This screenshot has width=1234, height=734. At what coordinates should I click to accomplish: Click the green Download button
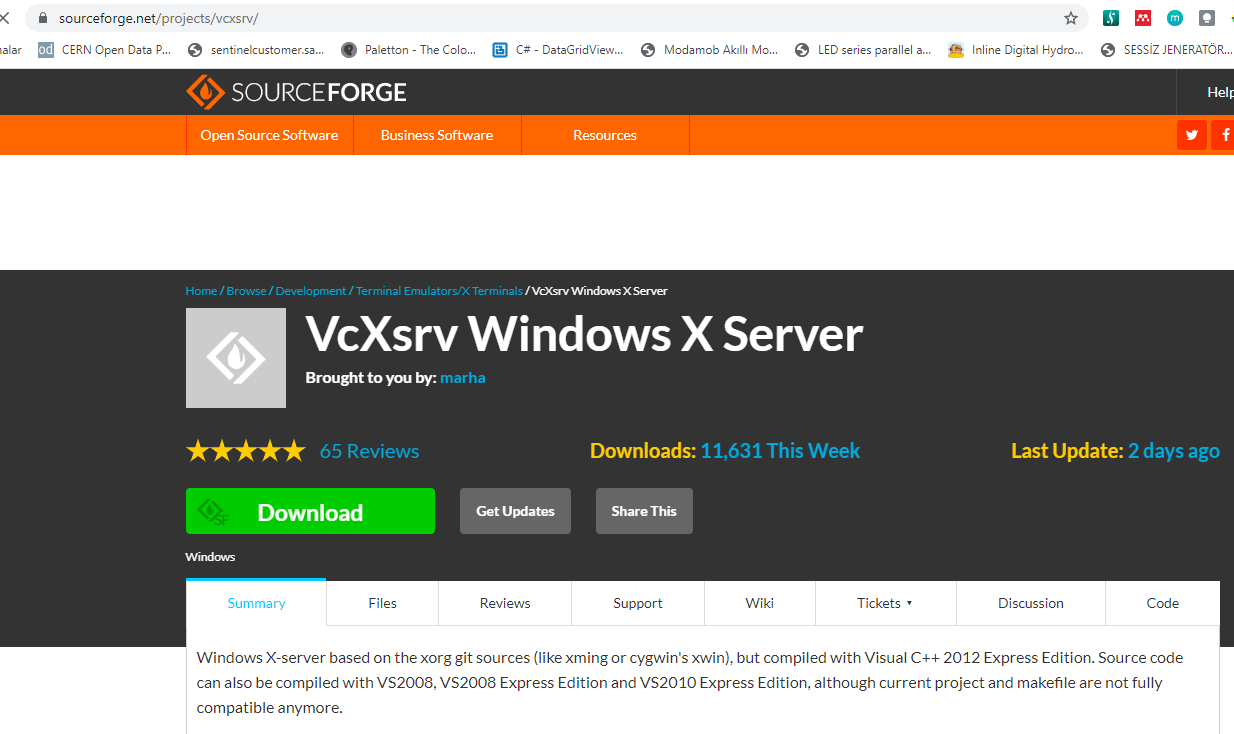pyautogui.click(x=310, y=511)
